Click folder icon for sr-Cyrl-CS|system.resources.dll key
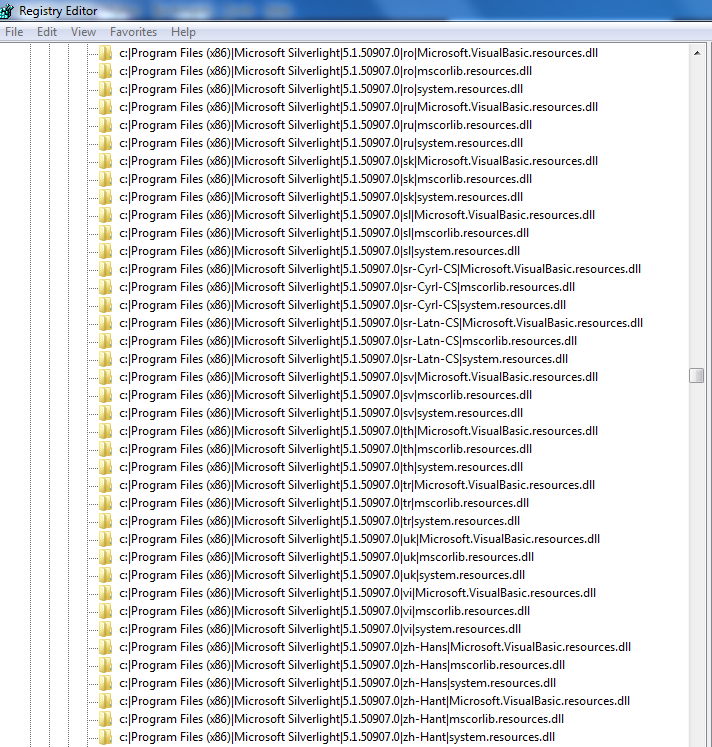712x747 pixels. click(105, 305)
